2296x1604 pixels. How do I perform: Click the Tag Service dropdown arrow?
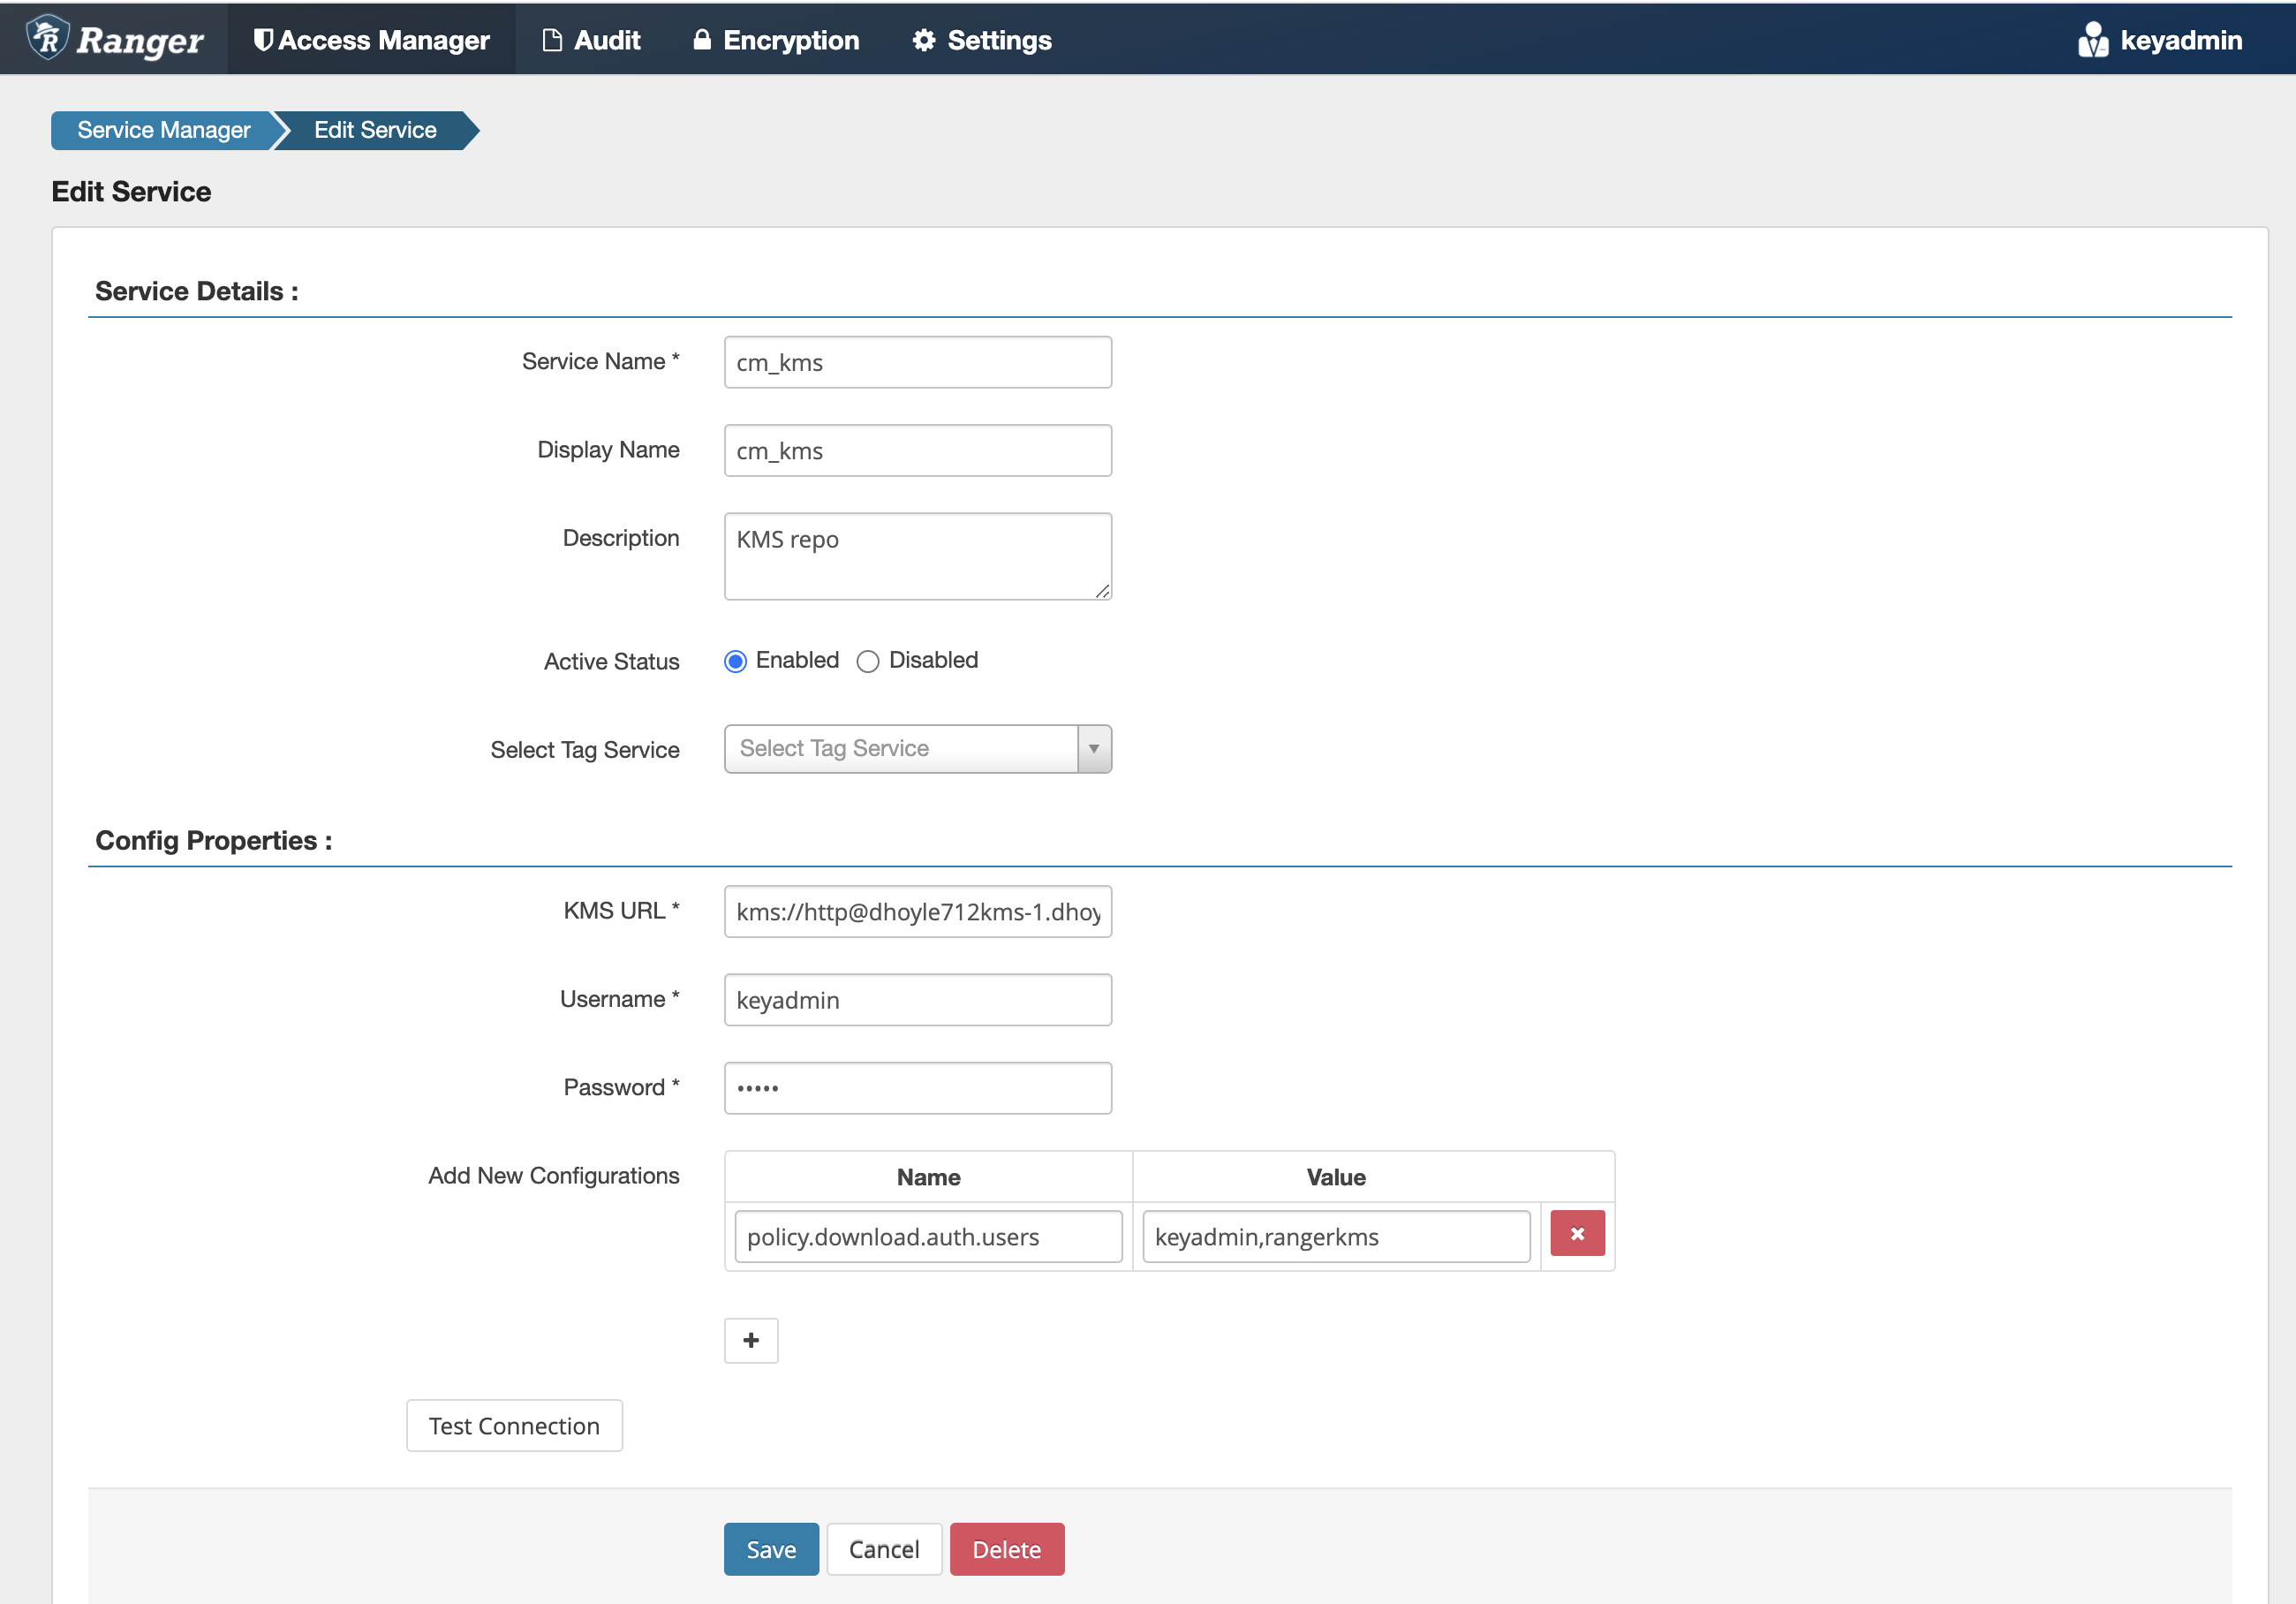click(1094, 749)
